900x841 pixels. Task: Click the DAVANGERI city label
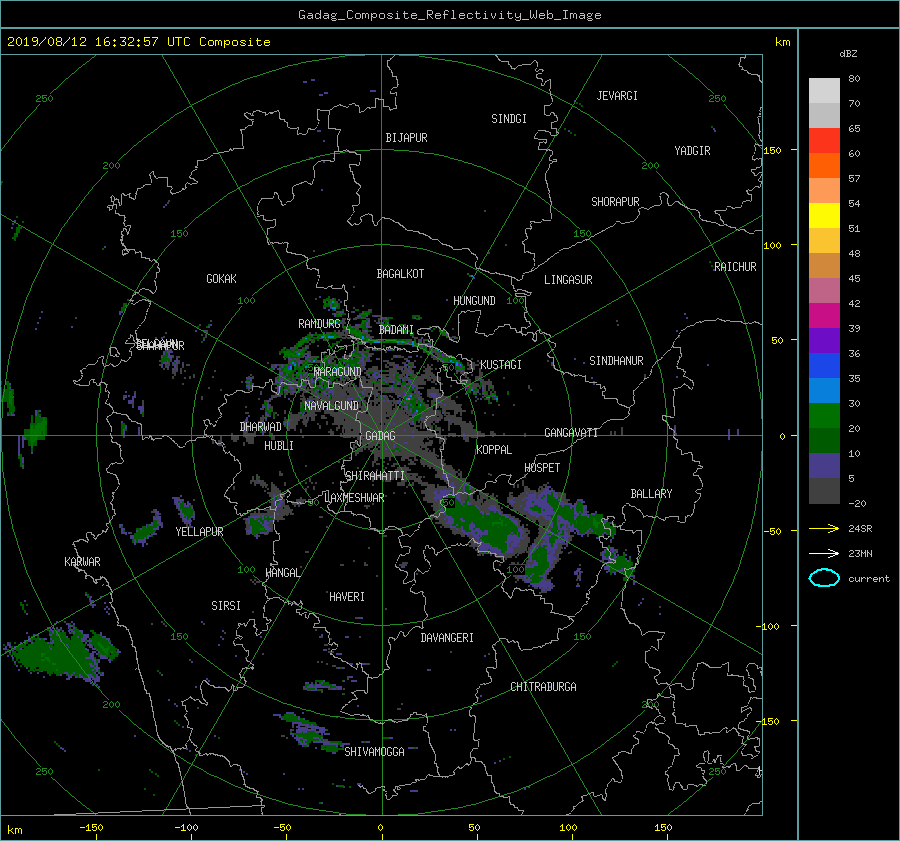click(x=447, y=638)
